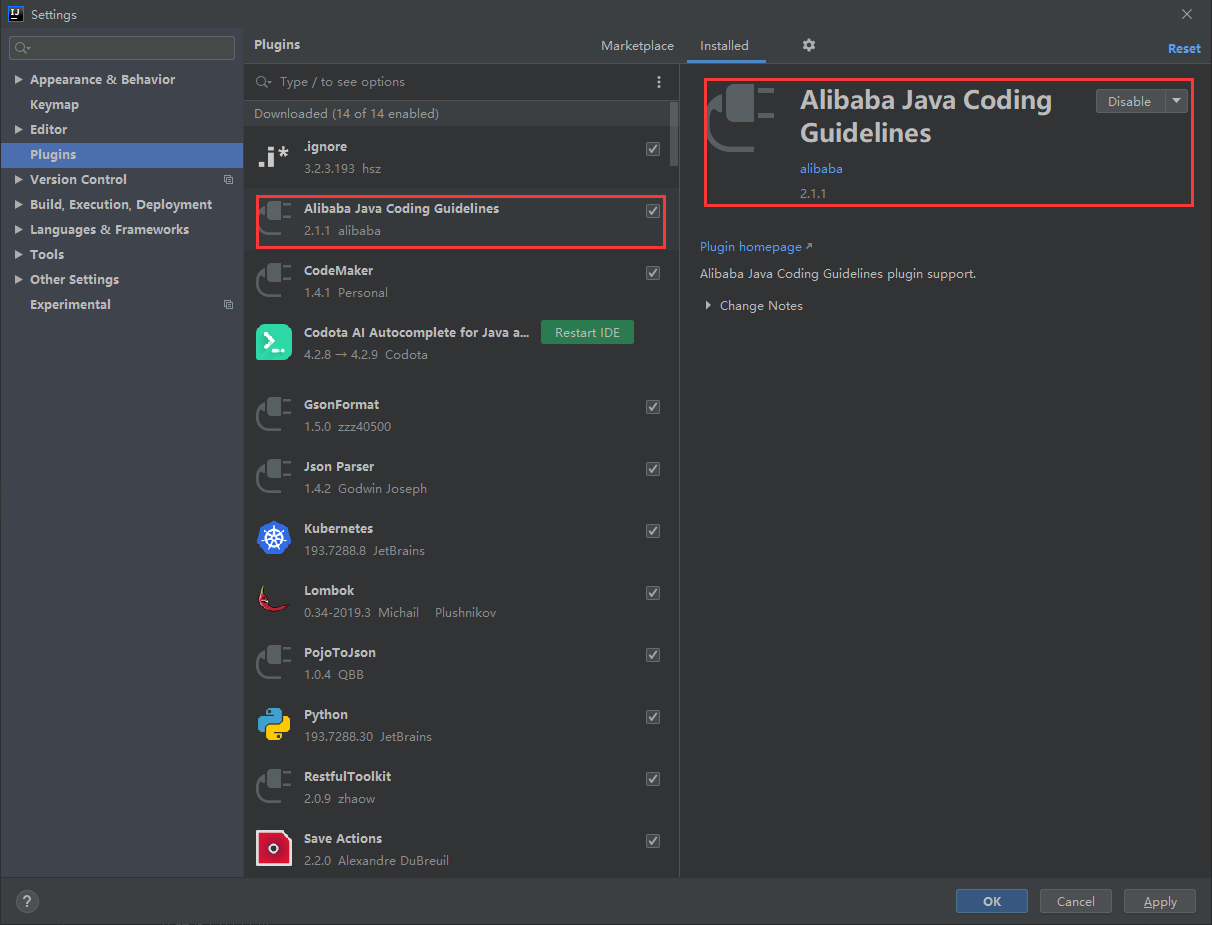Click the RestfulToolkit plugin icon
The width and height of the screenshot is (1212, 925).
273,788
